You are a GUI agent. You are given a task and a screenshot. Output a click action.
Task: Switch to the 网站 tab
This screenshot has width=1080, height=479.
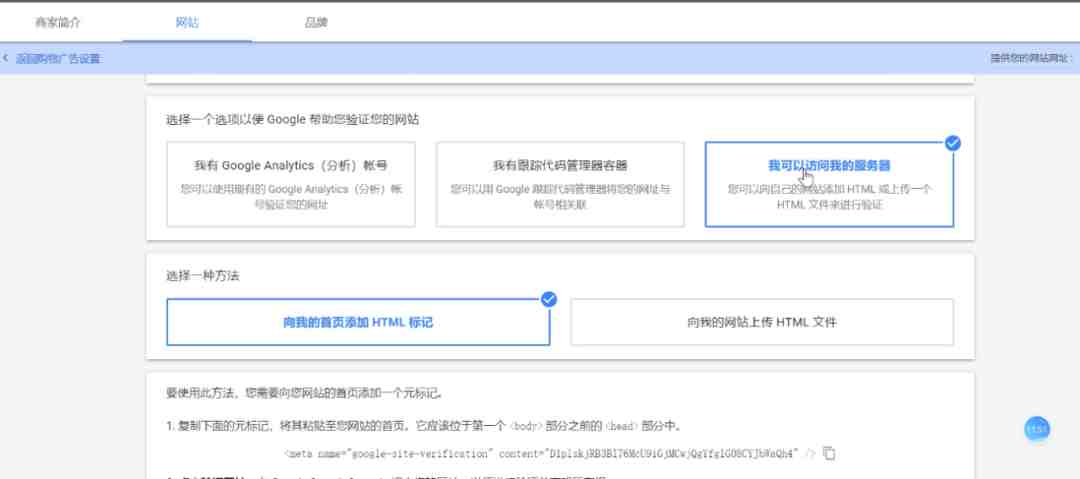pos(187,22)
